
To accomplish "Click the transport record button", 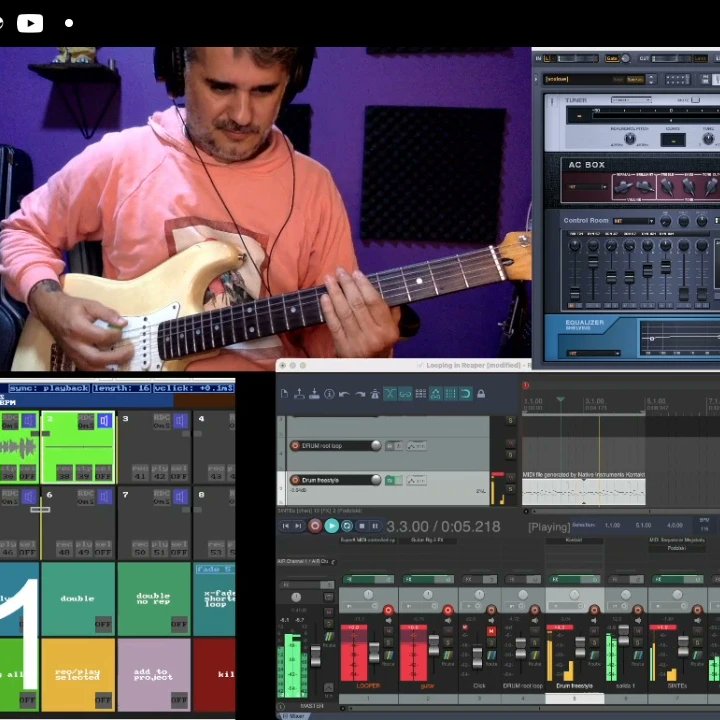I will (315, 526).
